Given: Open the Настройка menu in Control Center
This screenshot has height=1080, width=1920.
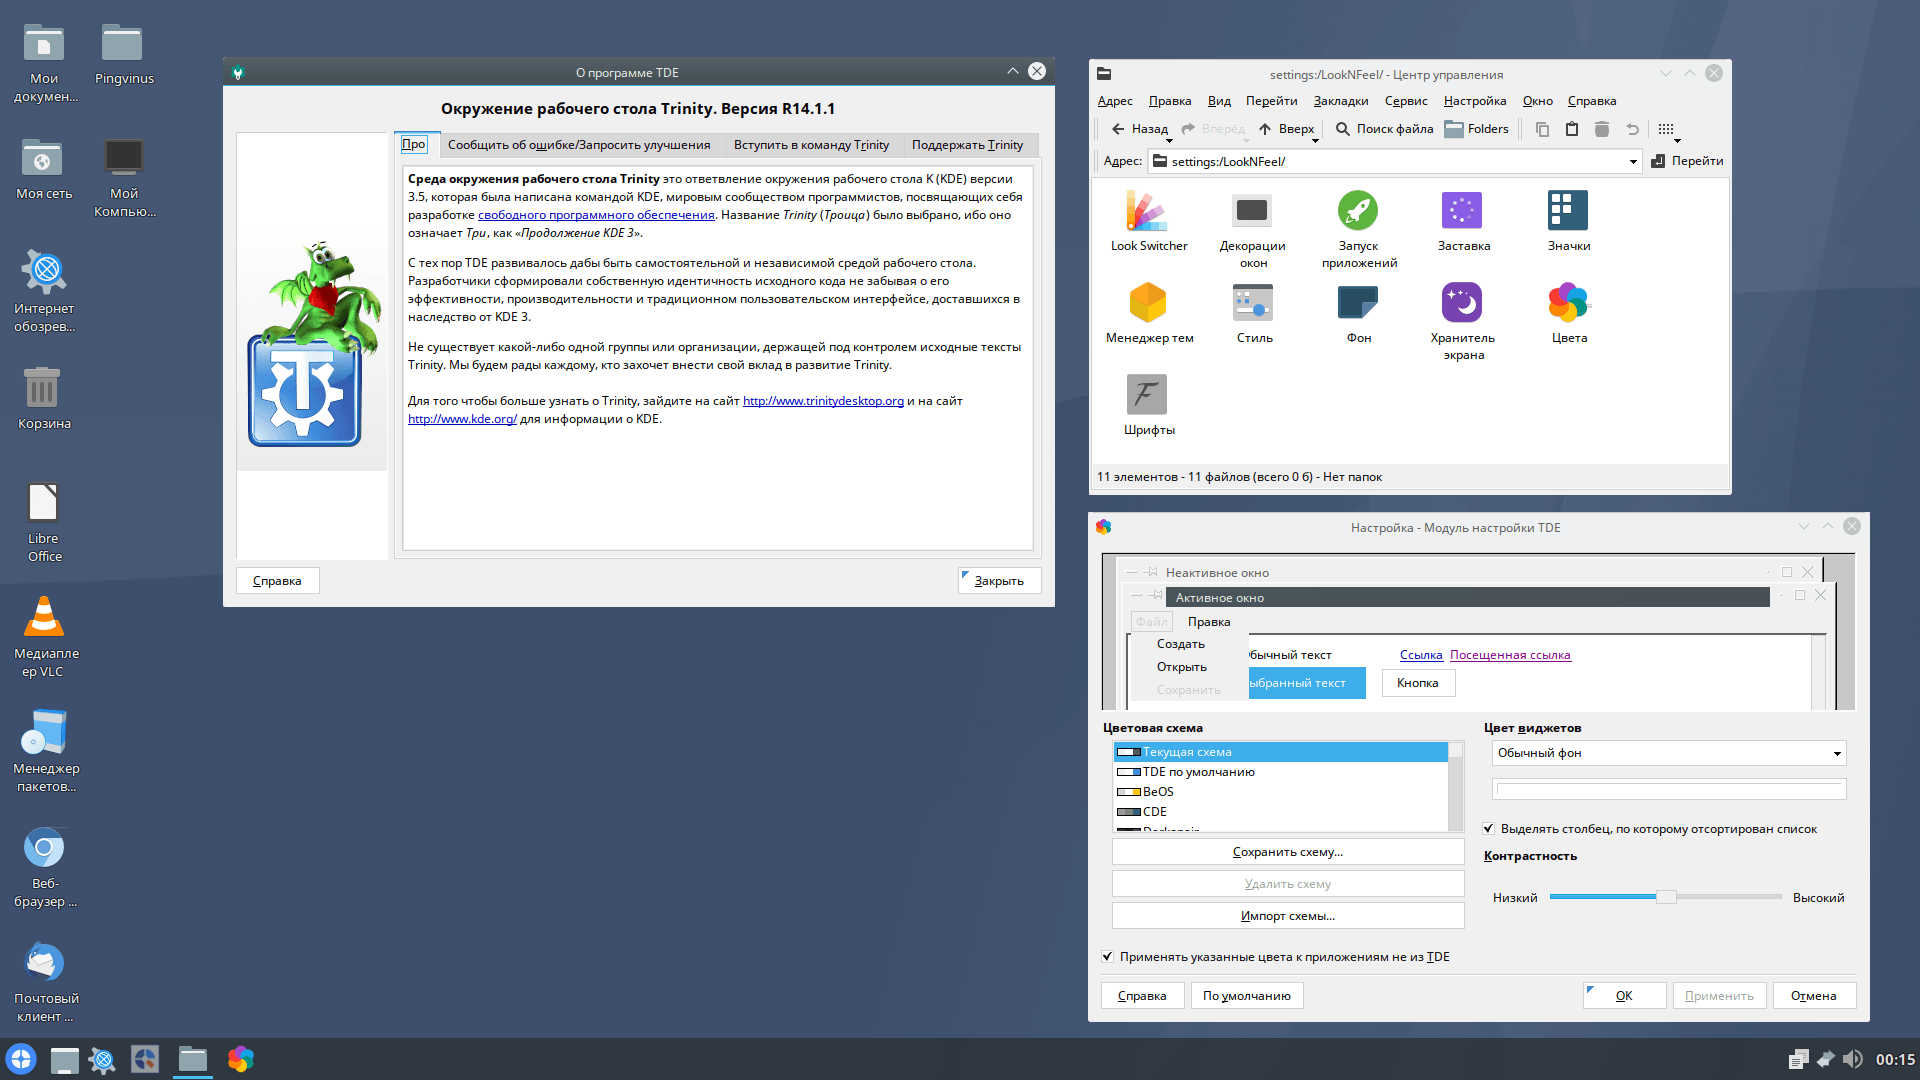Looking at the screenshot, I should click(x=1474, y=101).
